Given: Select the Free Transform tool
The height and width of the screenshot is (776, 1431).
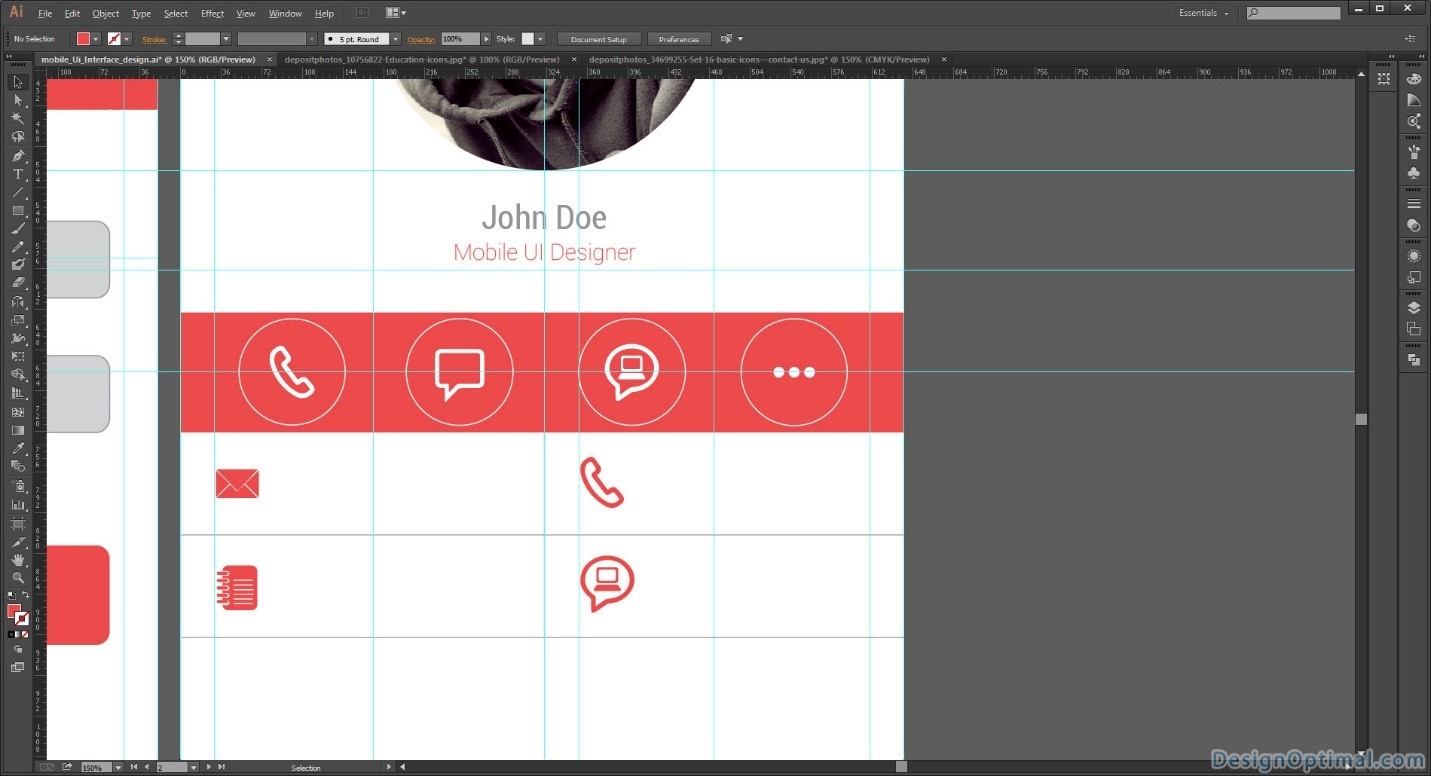Looking at the screenshot, I should click(17, 356).
